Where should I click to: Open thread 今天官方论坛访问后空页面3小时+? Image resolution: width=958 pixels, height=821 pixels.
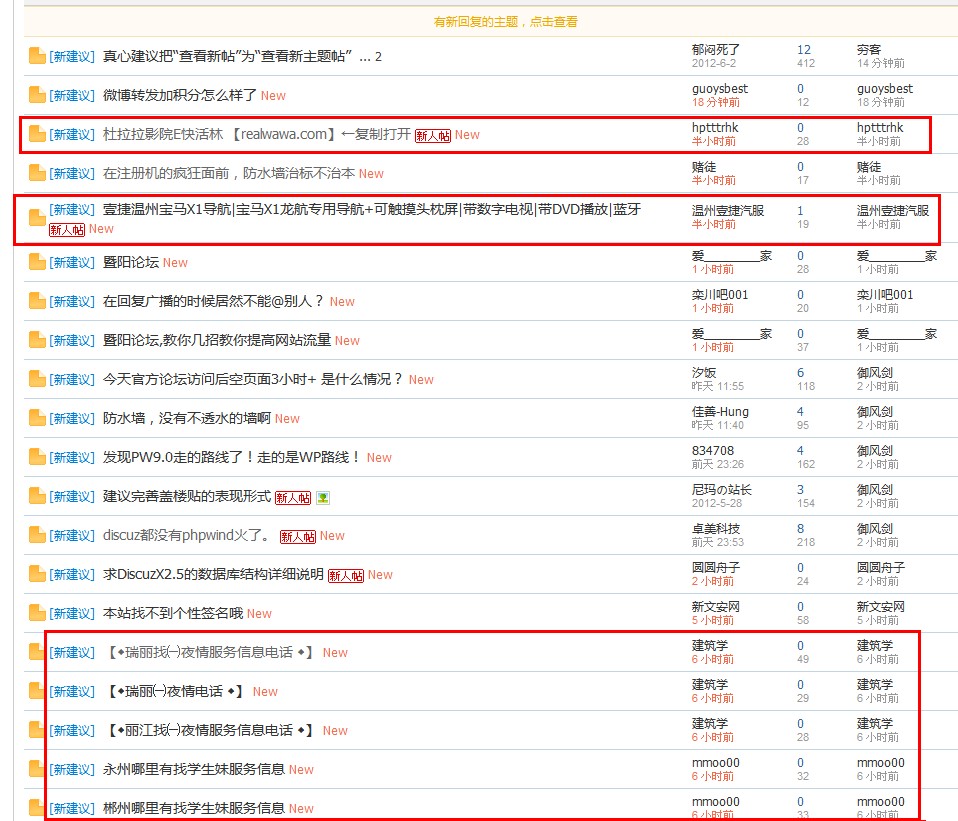coord(253,379)
